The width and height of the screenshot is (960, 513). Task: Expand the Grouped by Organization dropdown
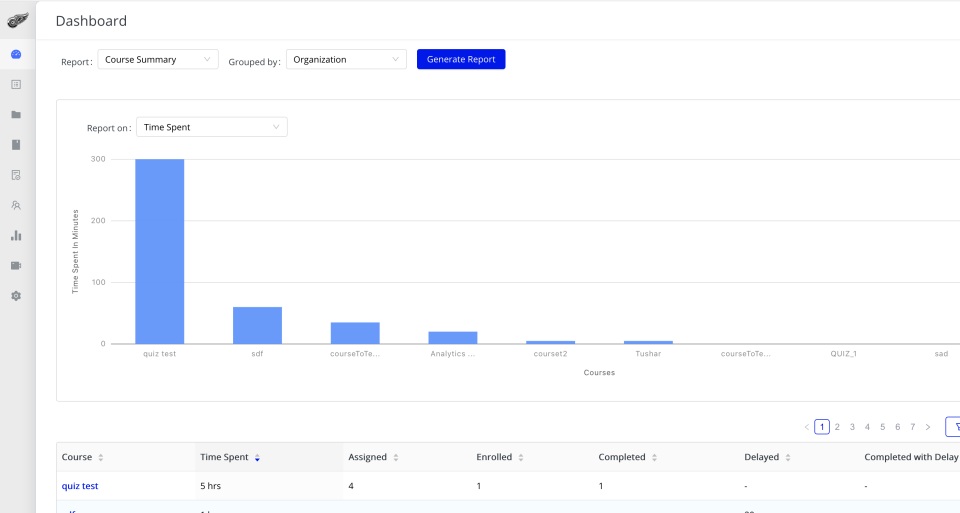point(346,60)
